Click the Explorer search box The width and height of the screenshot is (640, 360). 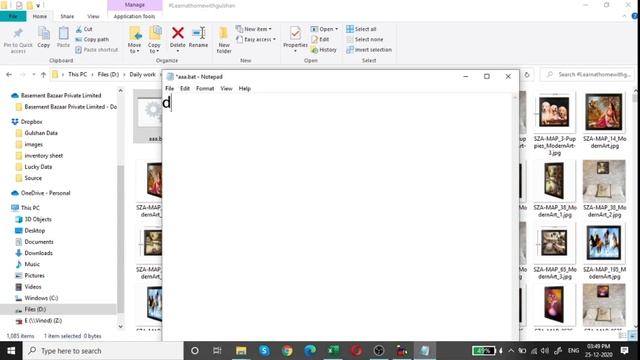(x=588, y=74)
